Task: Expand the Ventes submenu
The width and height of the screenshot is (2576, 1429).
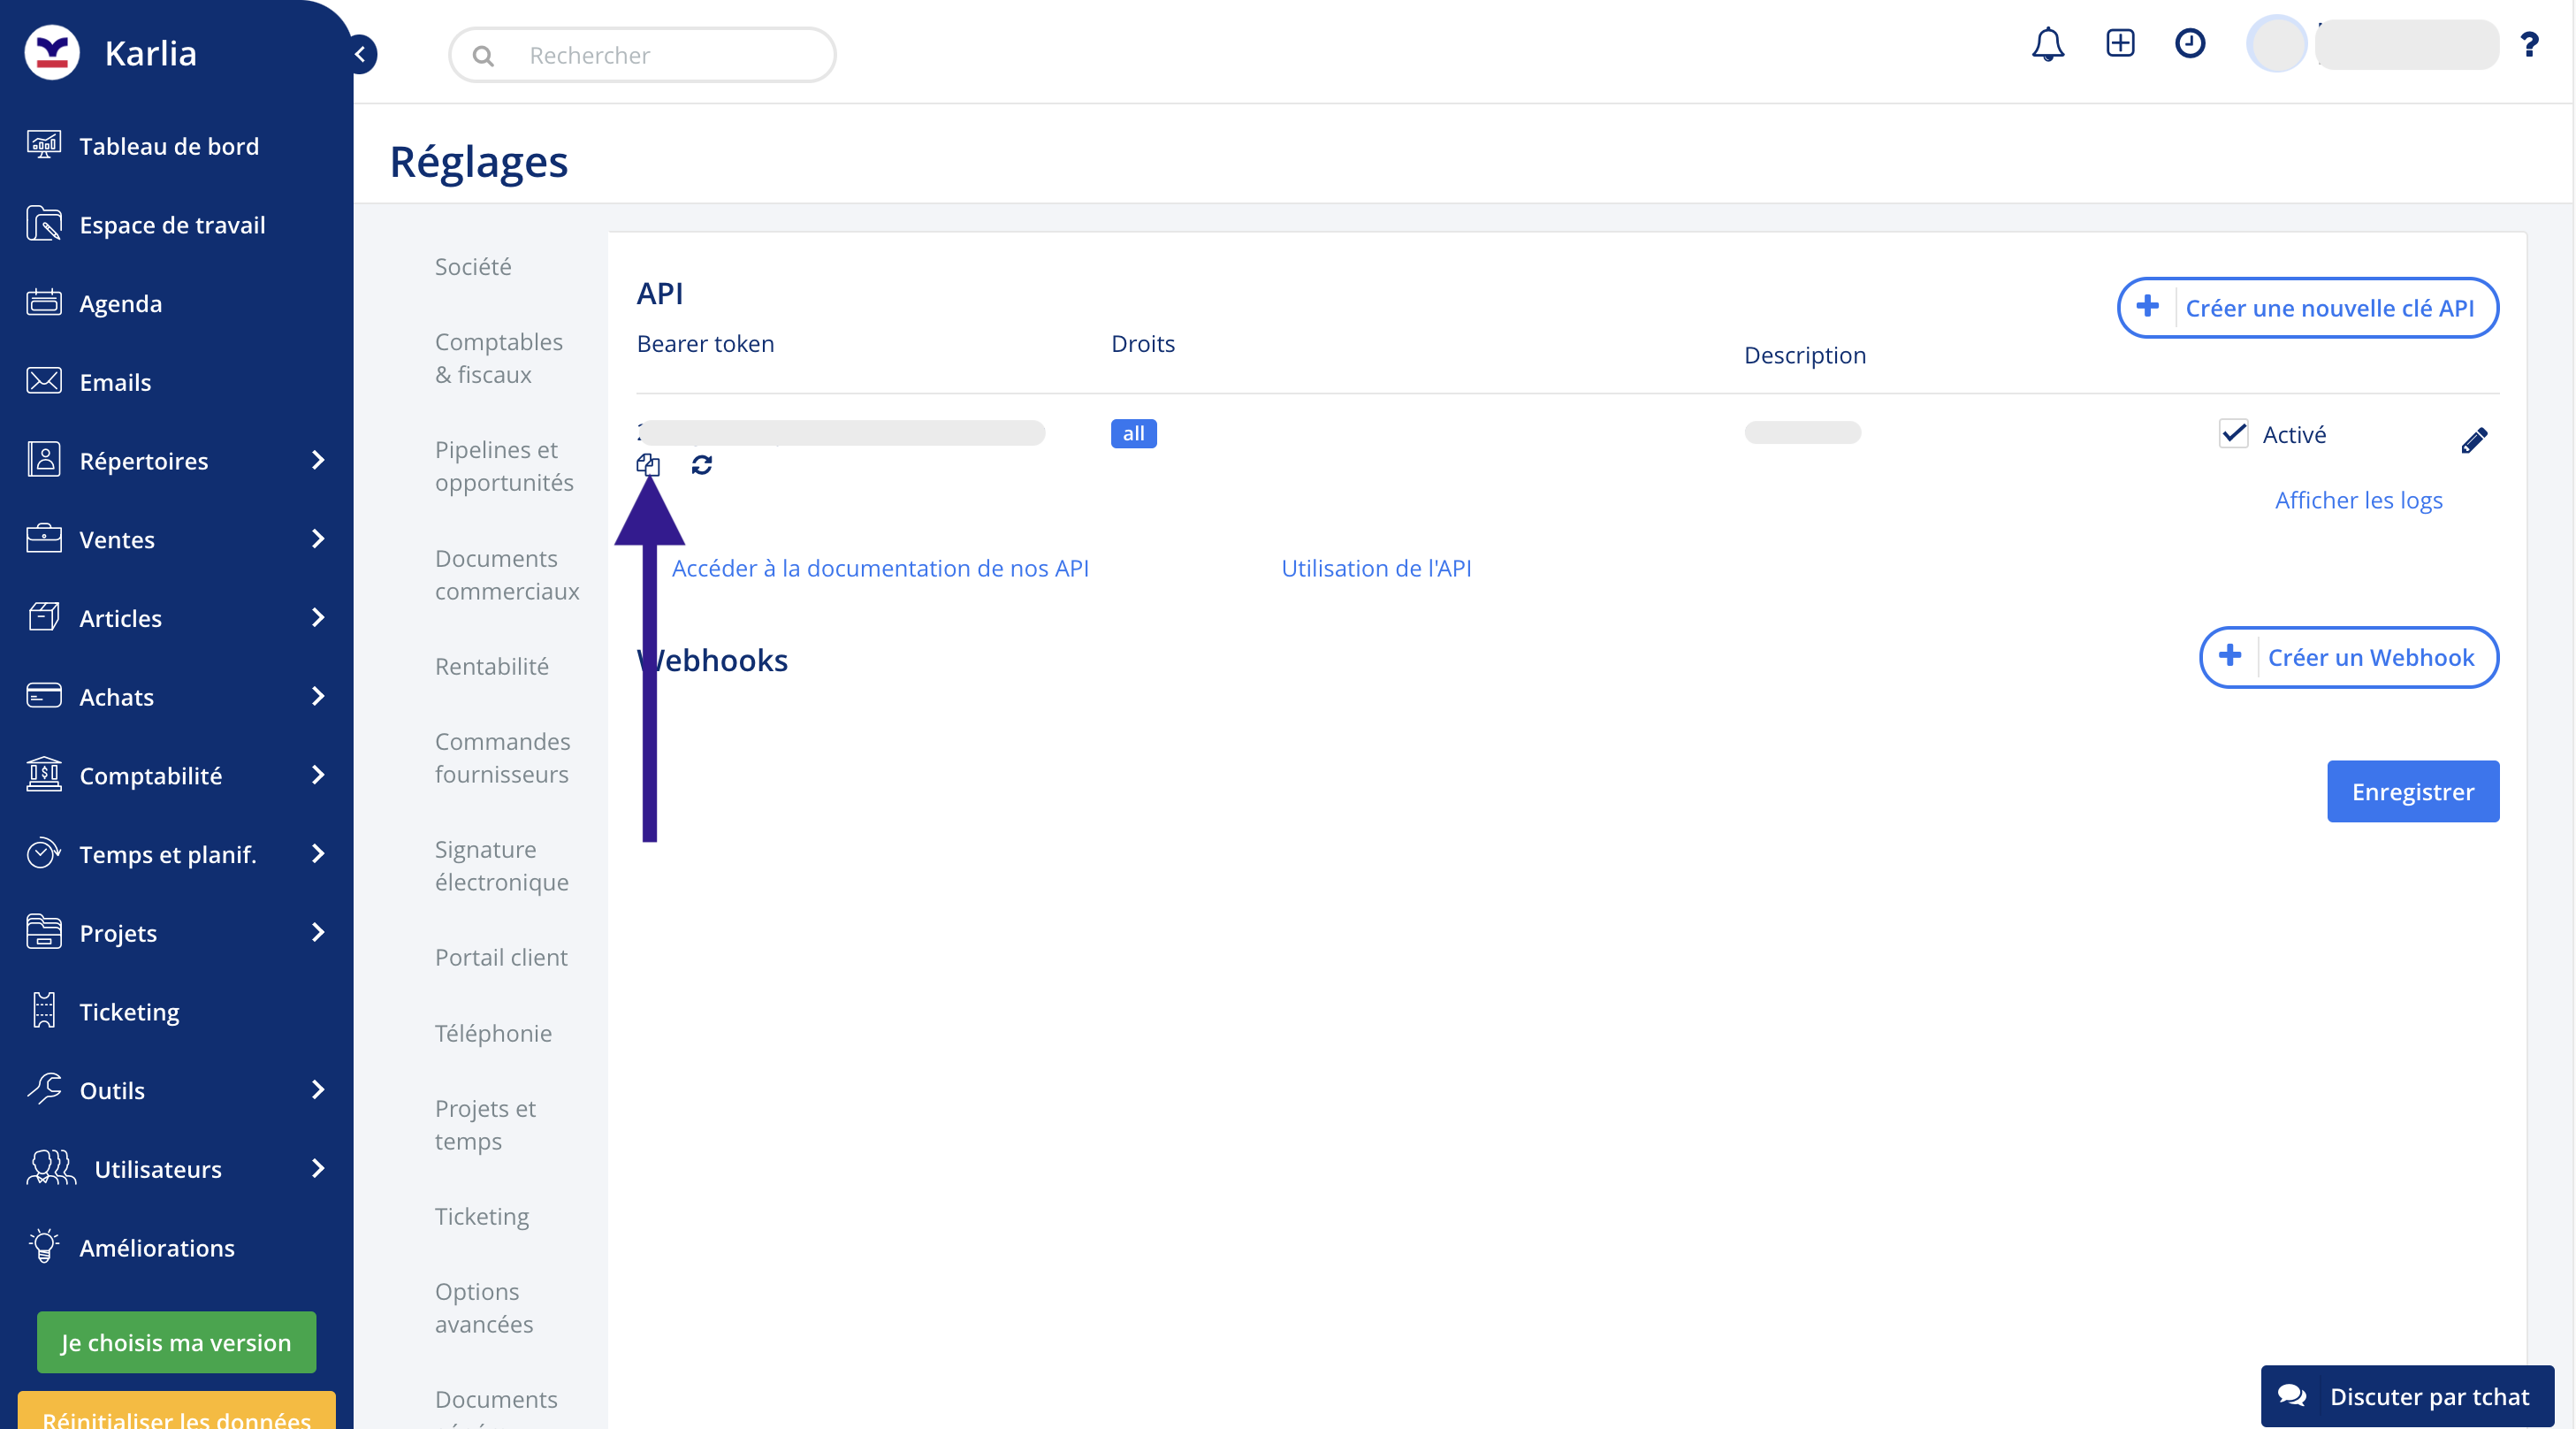Action: coord(318,539)
